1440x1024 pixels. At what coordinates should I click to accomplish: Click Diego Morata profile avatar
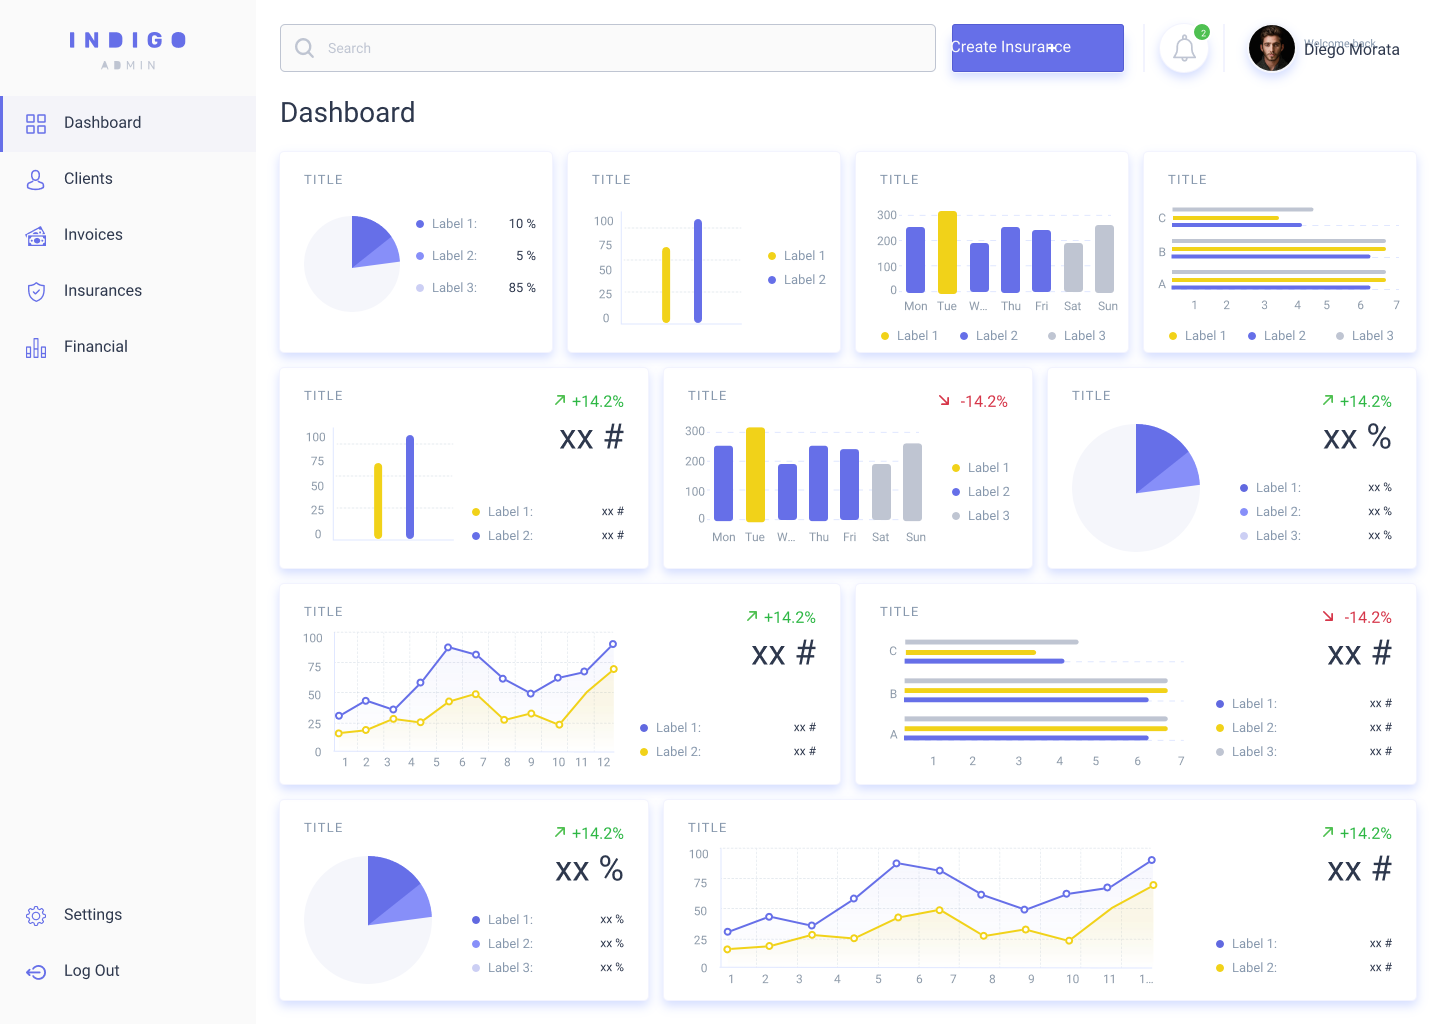[1272, 48]
